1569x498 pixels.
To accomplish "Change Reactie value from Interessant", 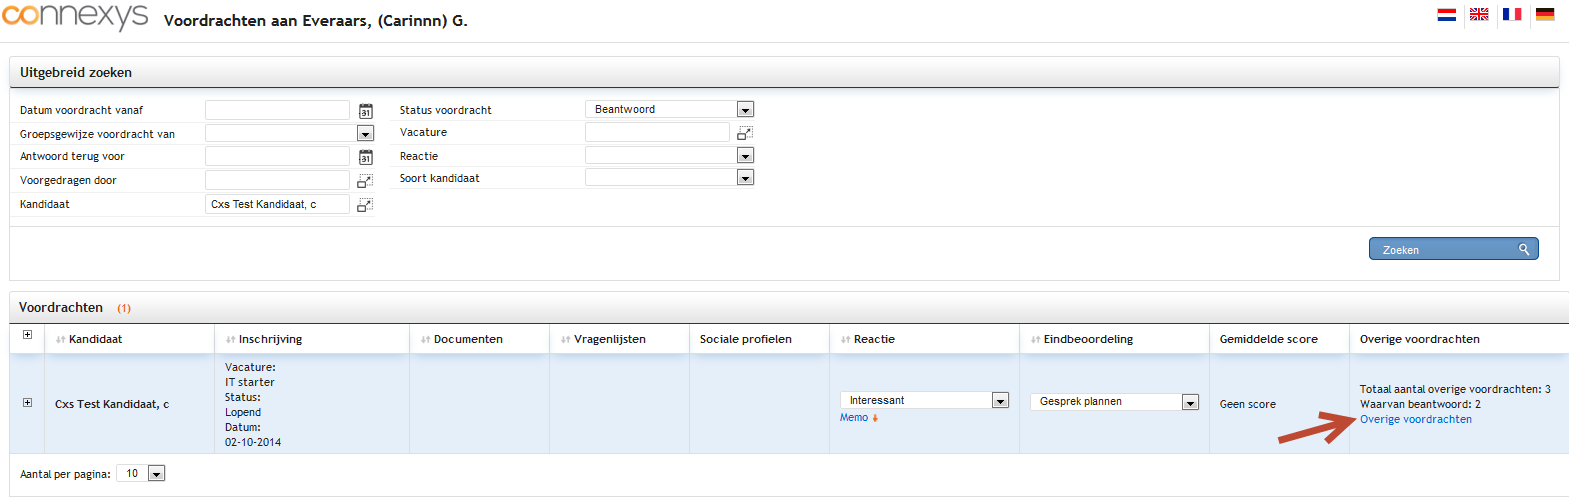I will pos(924,401).
